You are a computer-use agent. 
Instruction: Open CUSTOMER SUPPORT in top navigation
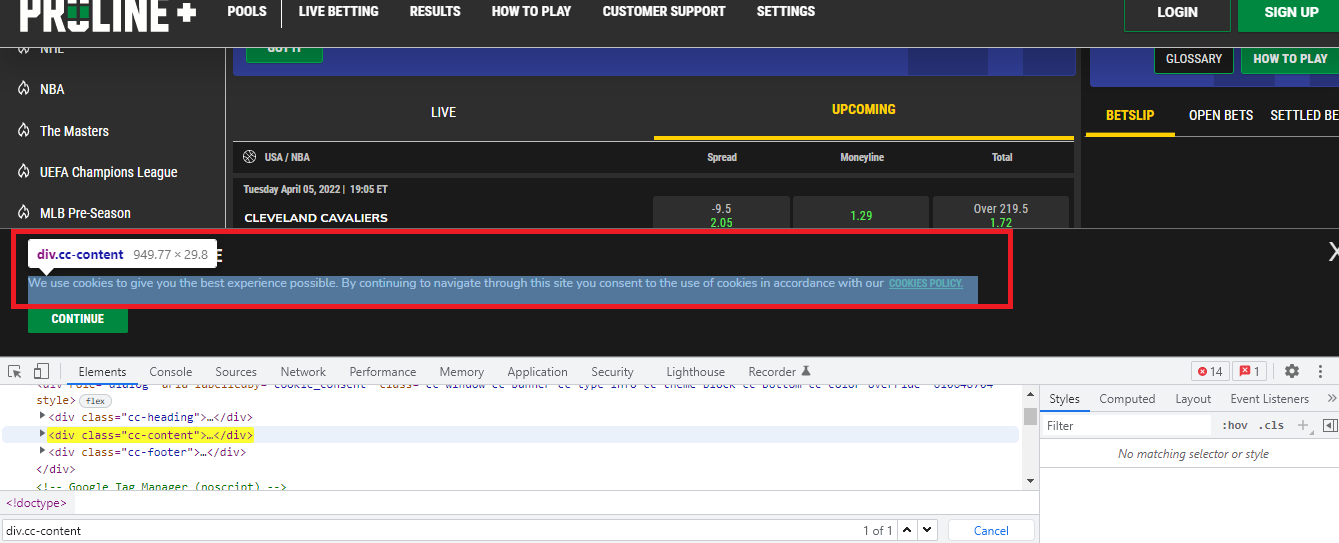(664, 12)
